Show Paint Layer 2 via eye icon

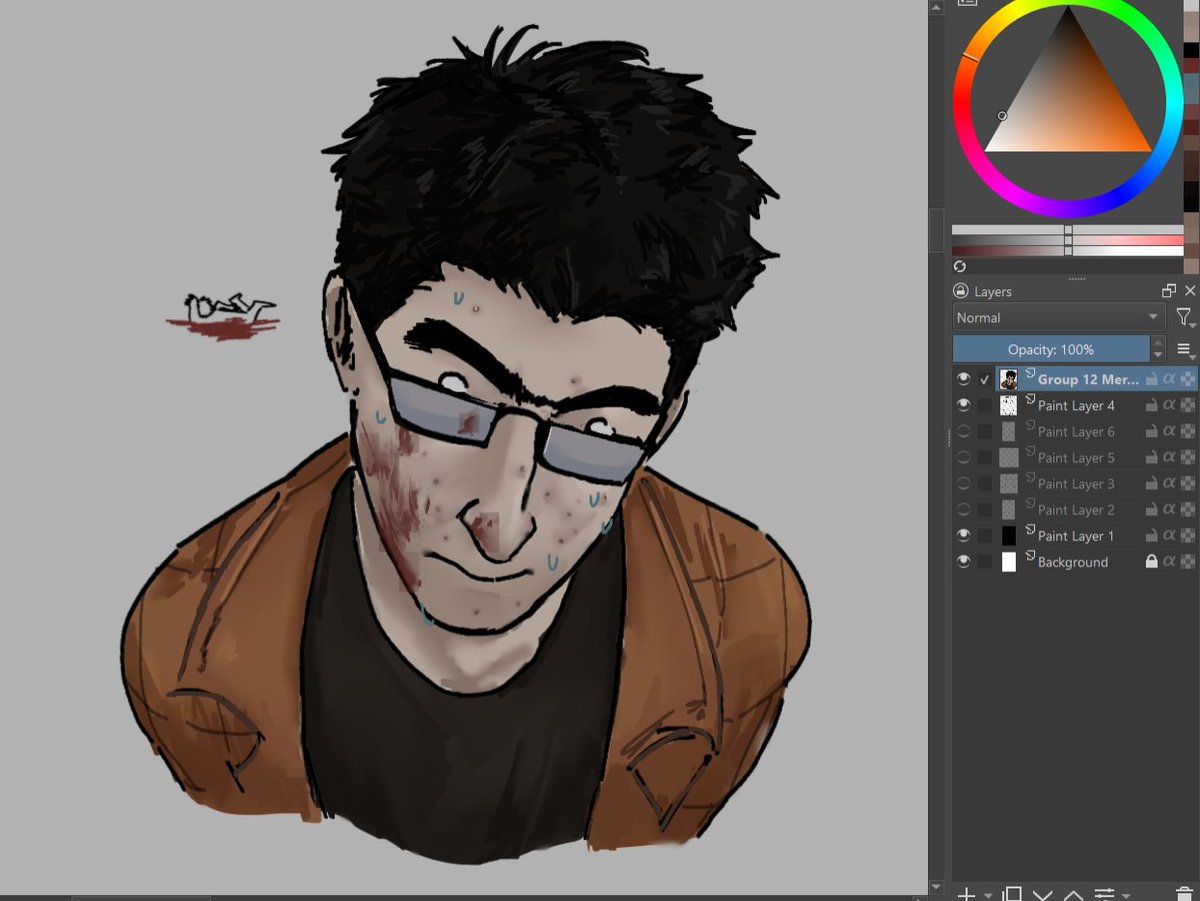point(963,509)
